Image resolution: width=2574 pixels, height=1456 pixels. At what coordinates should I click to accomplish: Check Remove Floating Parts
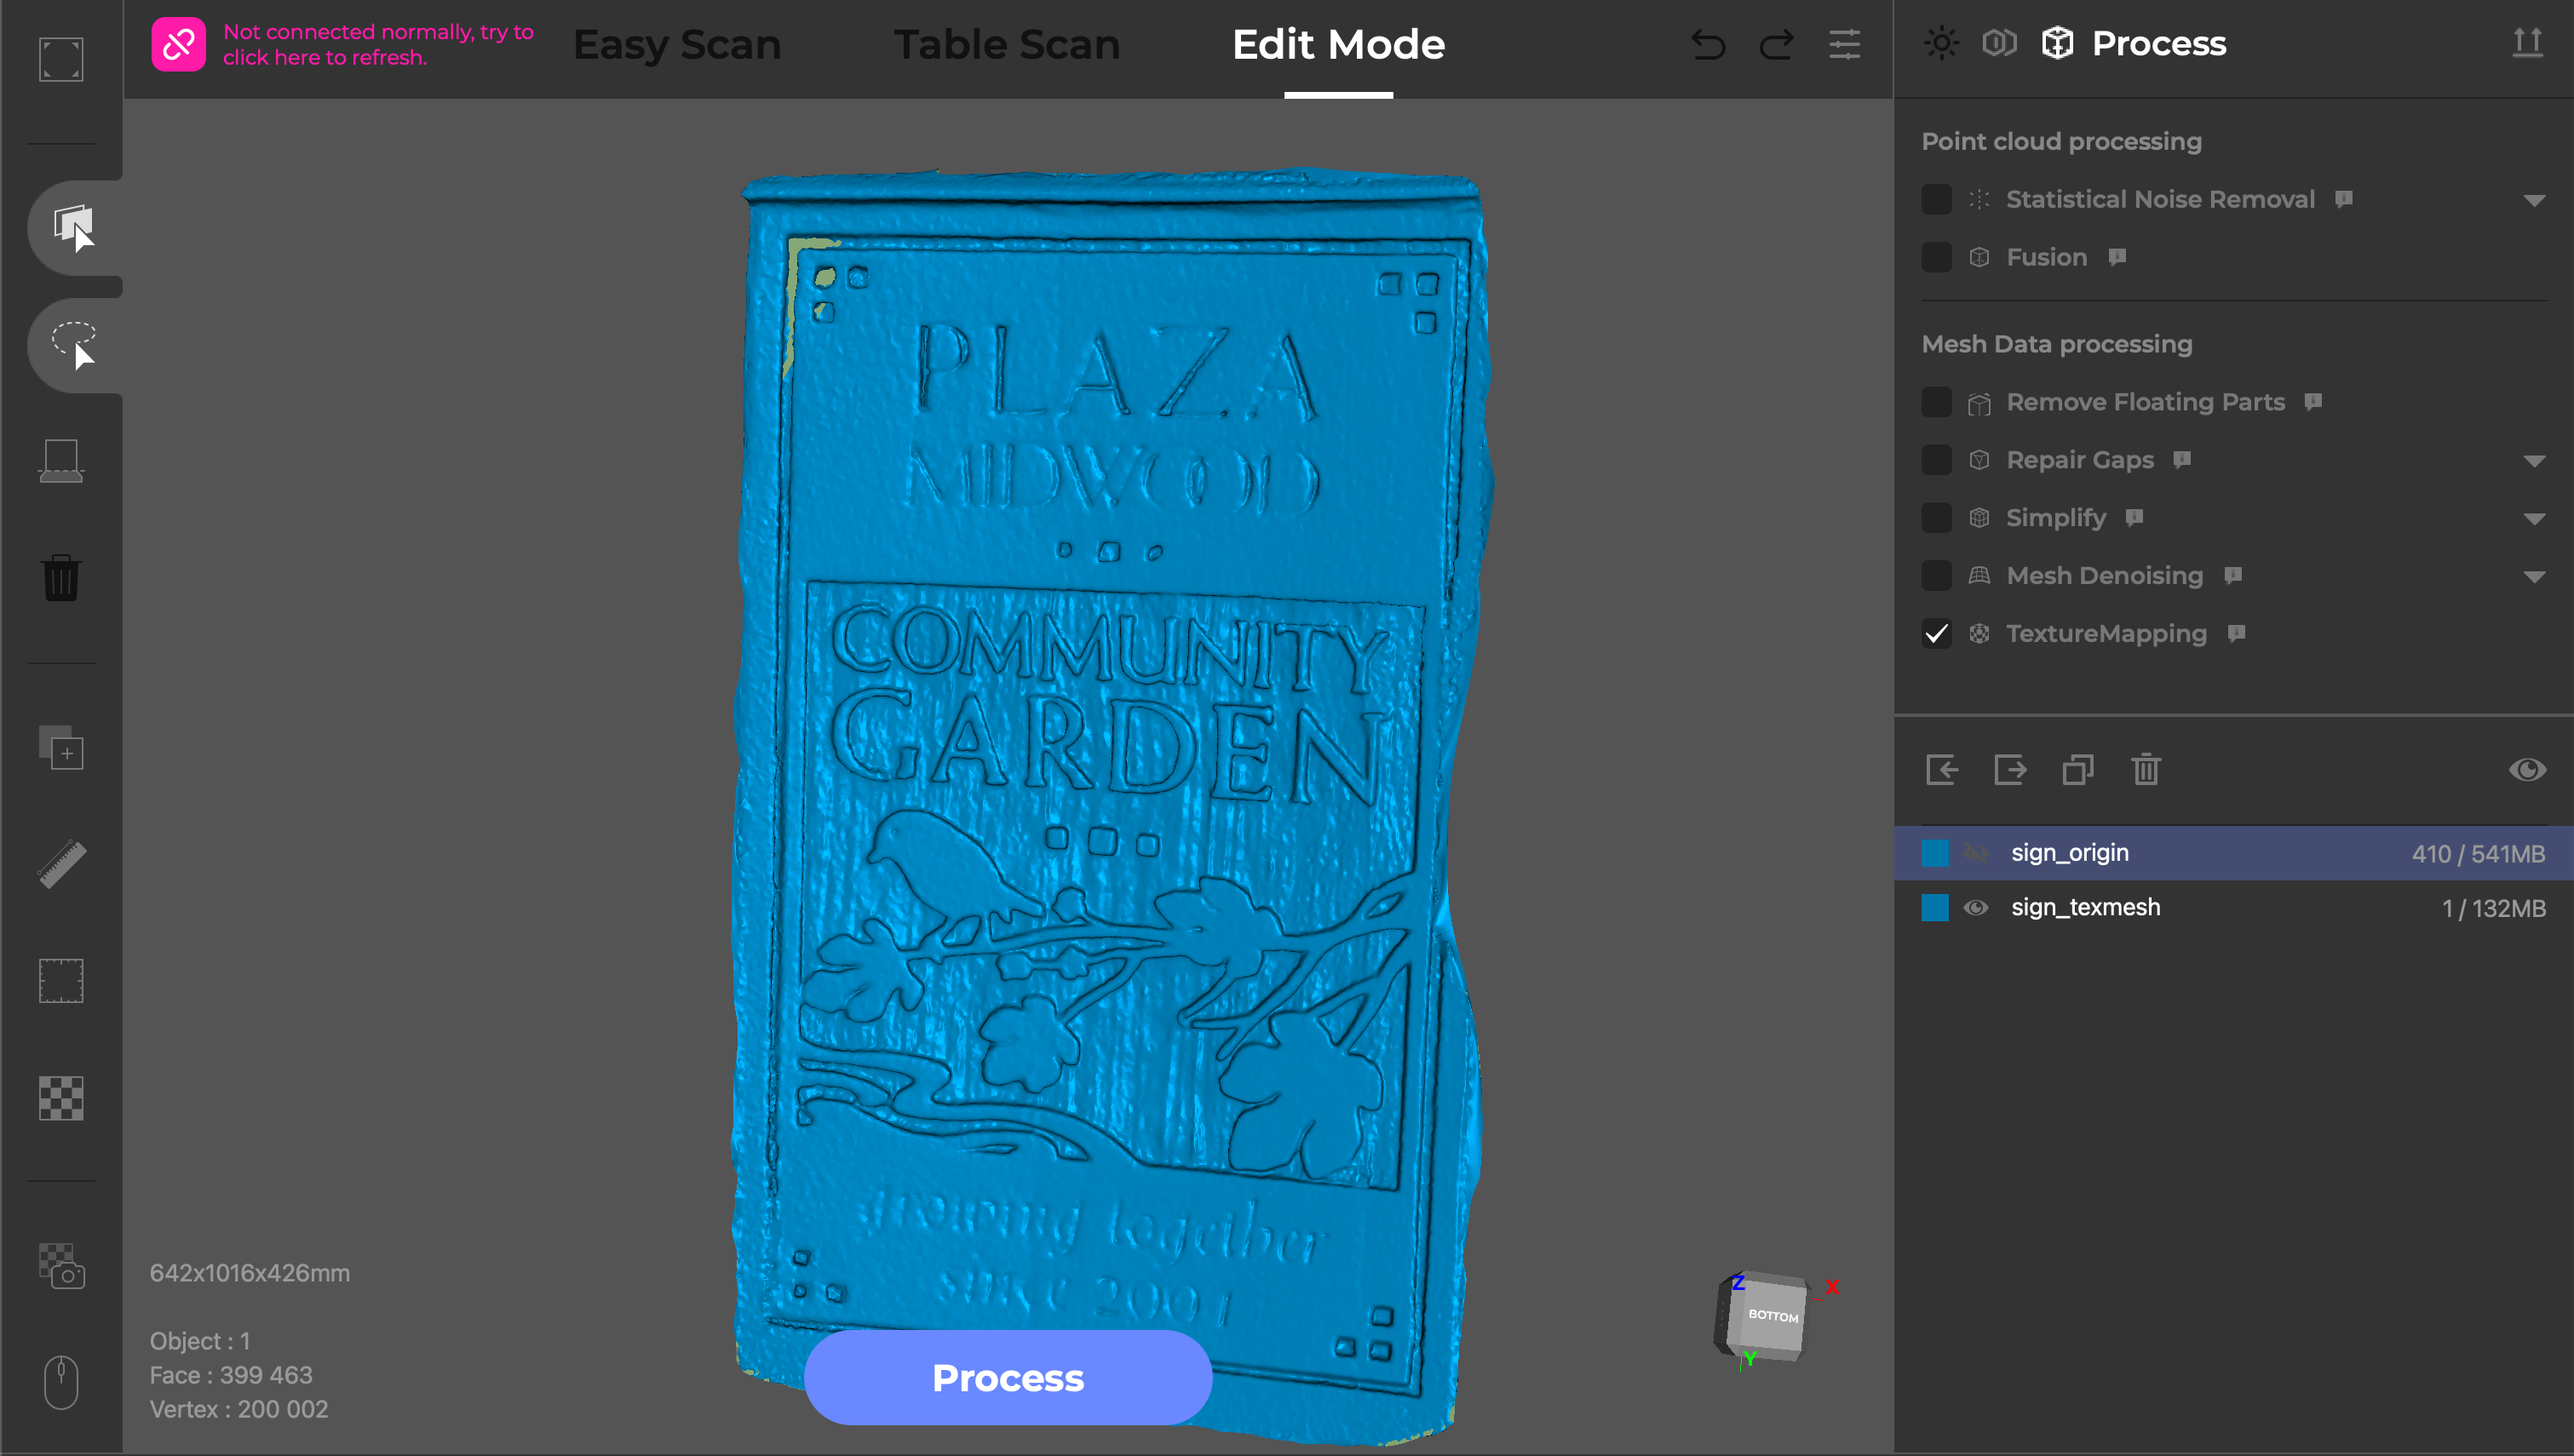point(1936,402)
